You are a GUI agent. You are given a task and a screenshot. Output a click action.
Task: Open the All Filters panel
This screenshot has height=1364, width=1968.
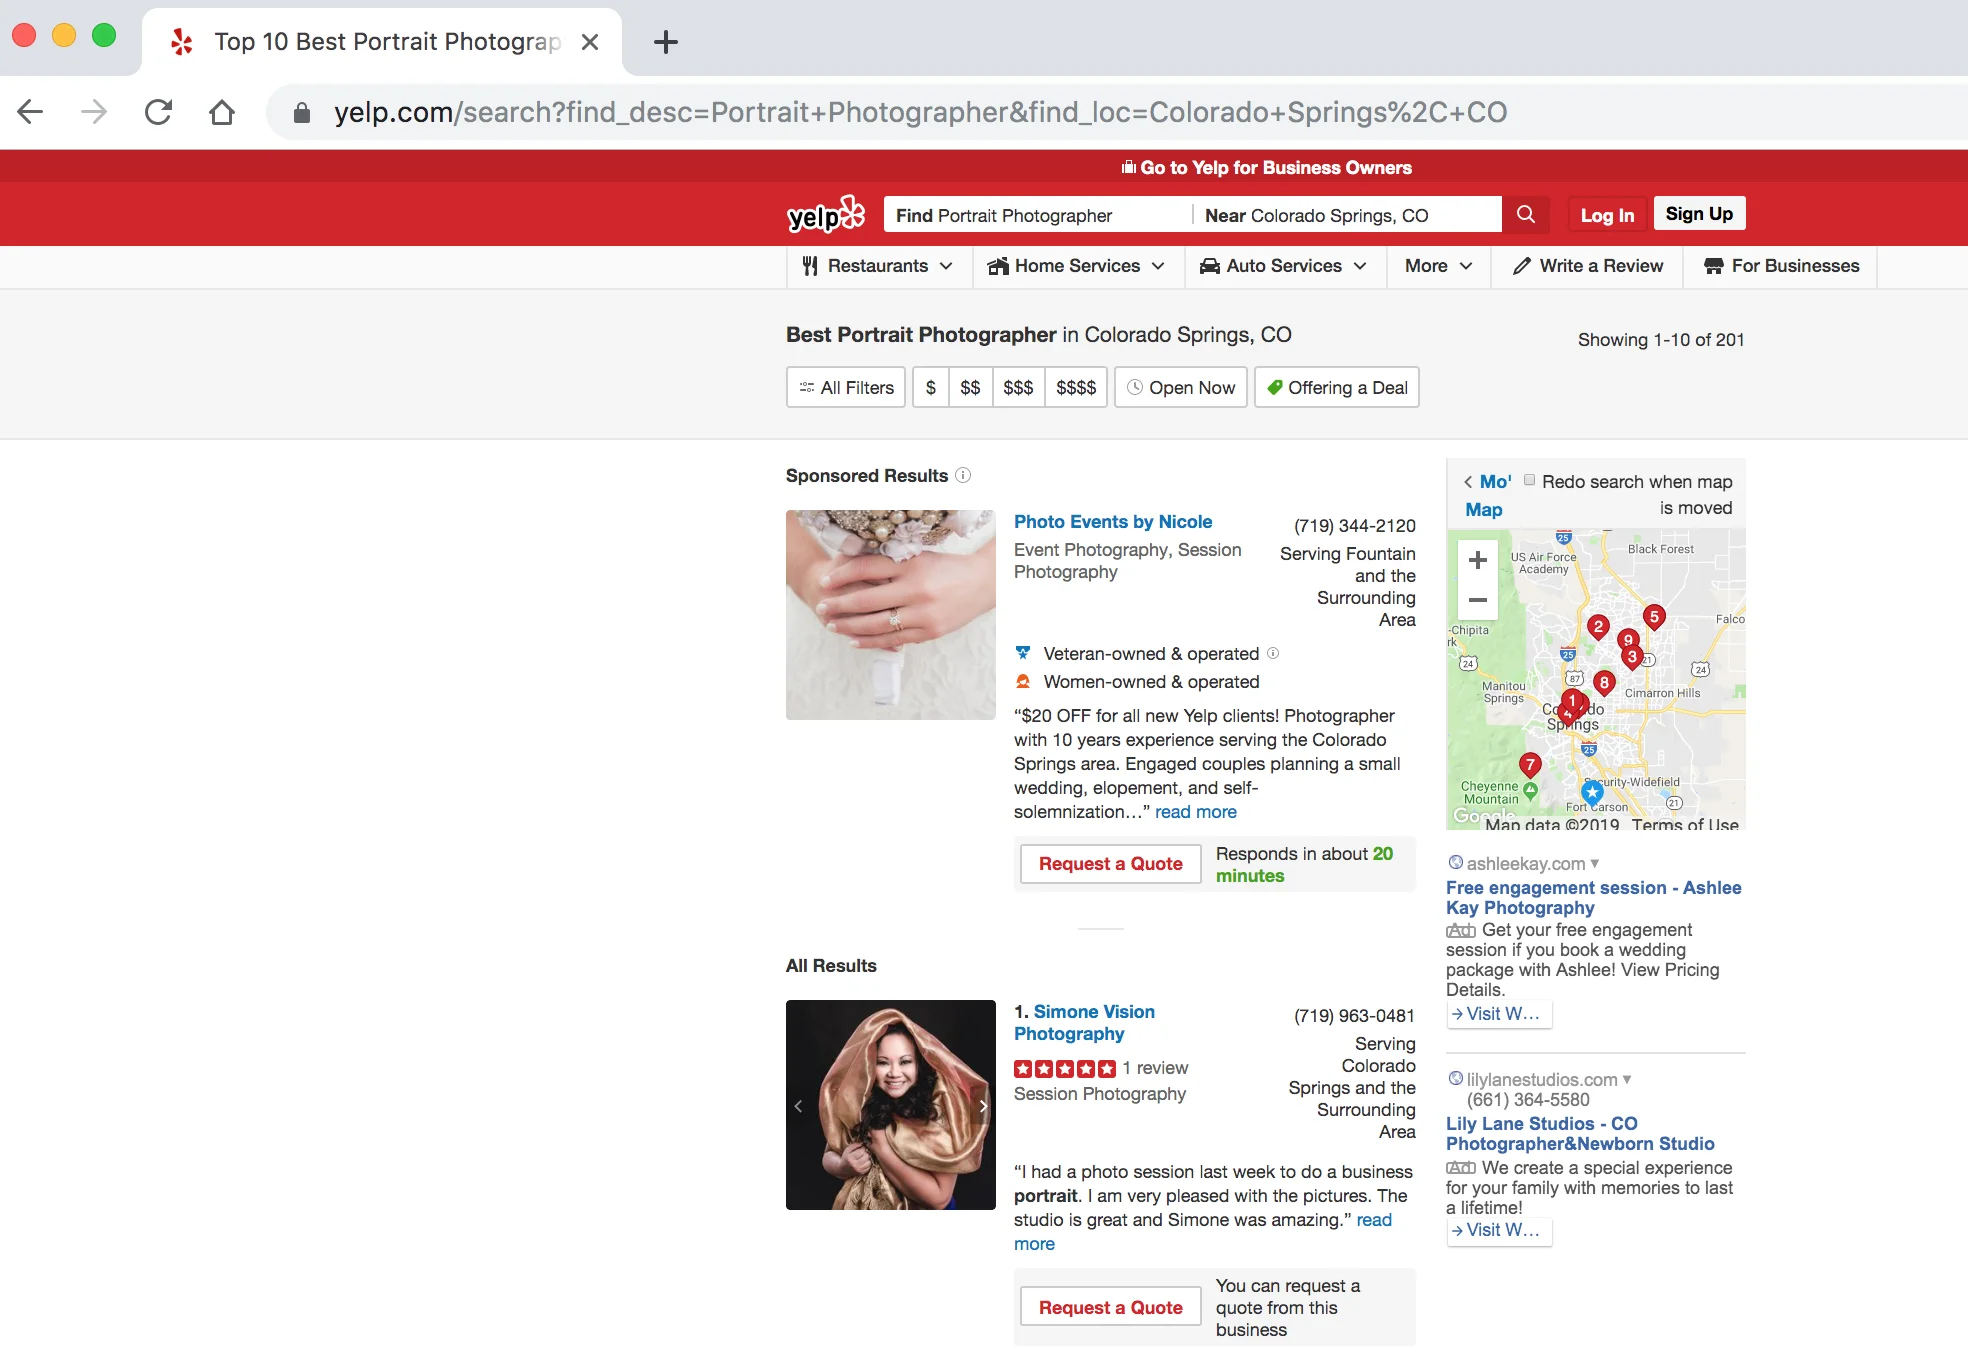pos(846,387)
